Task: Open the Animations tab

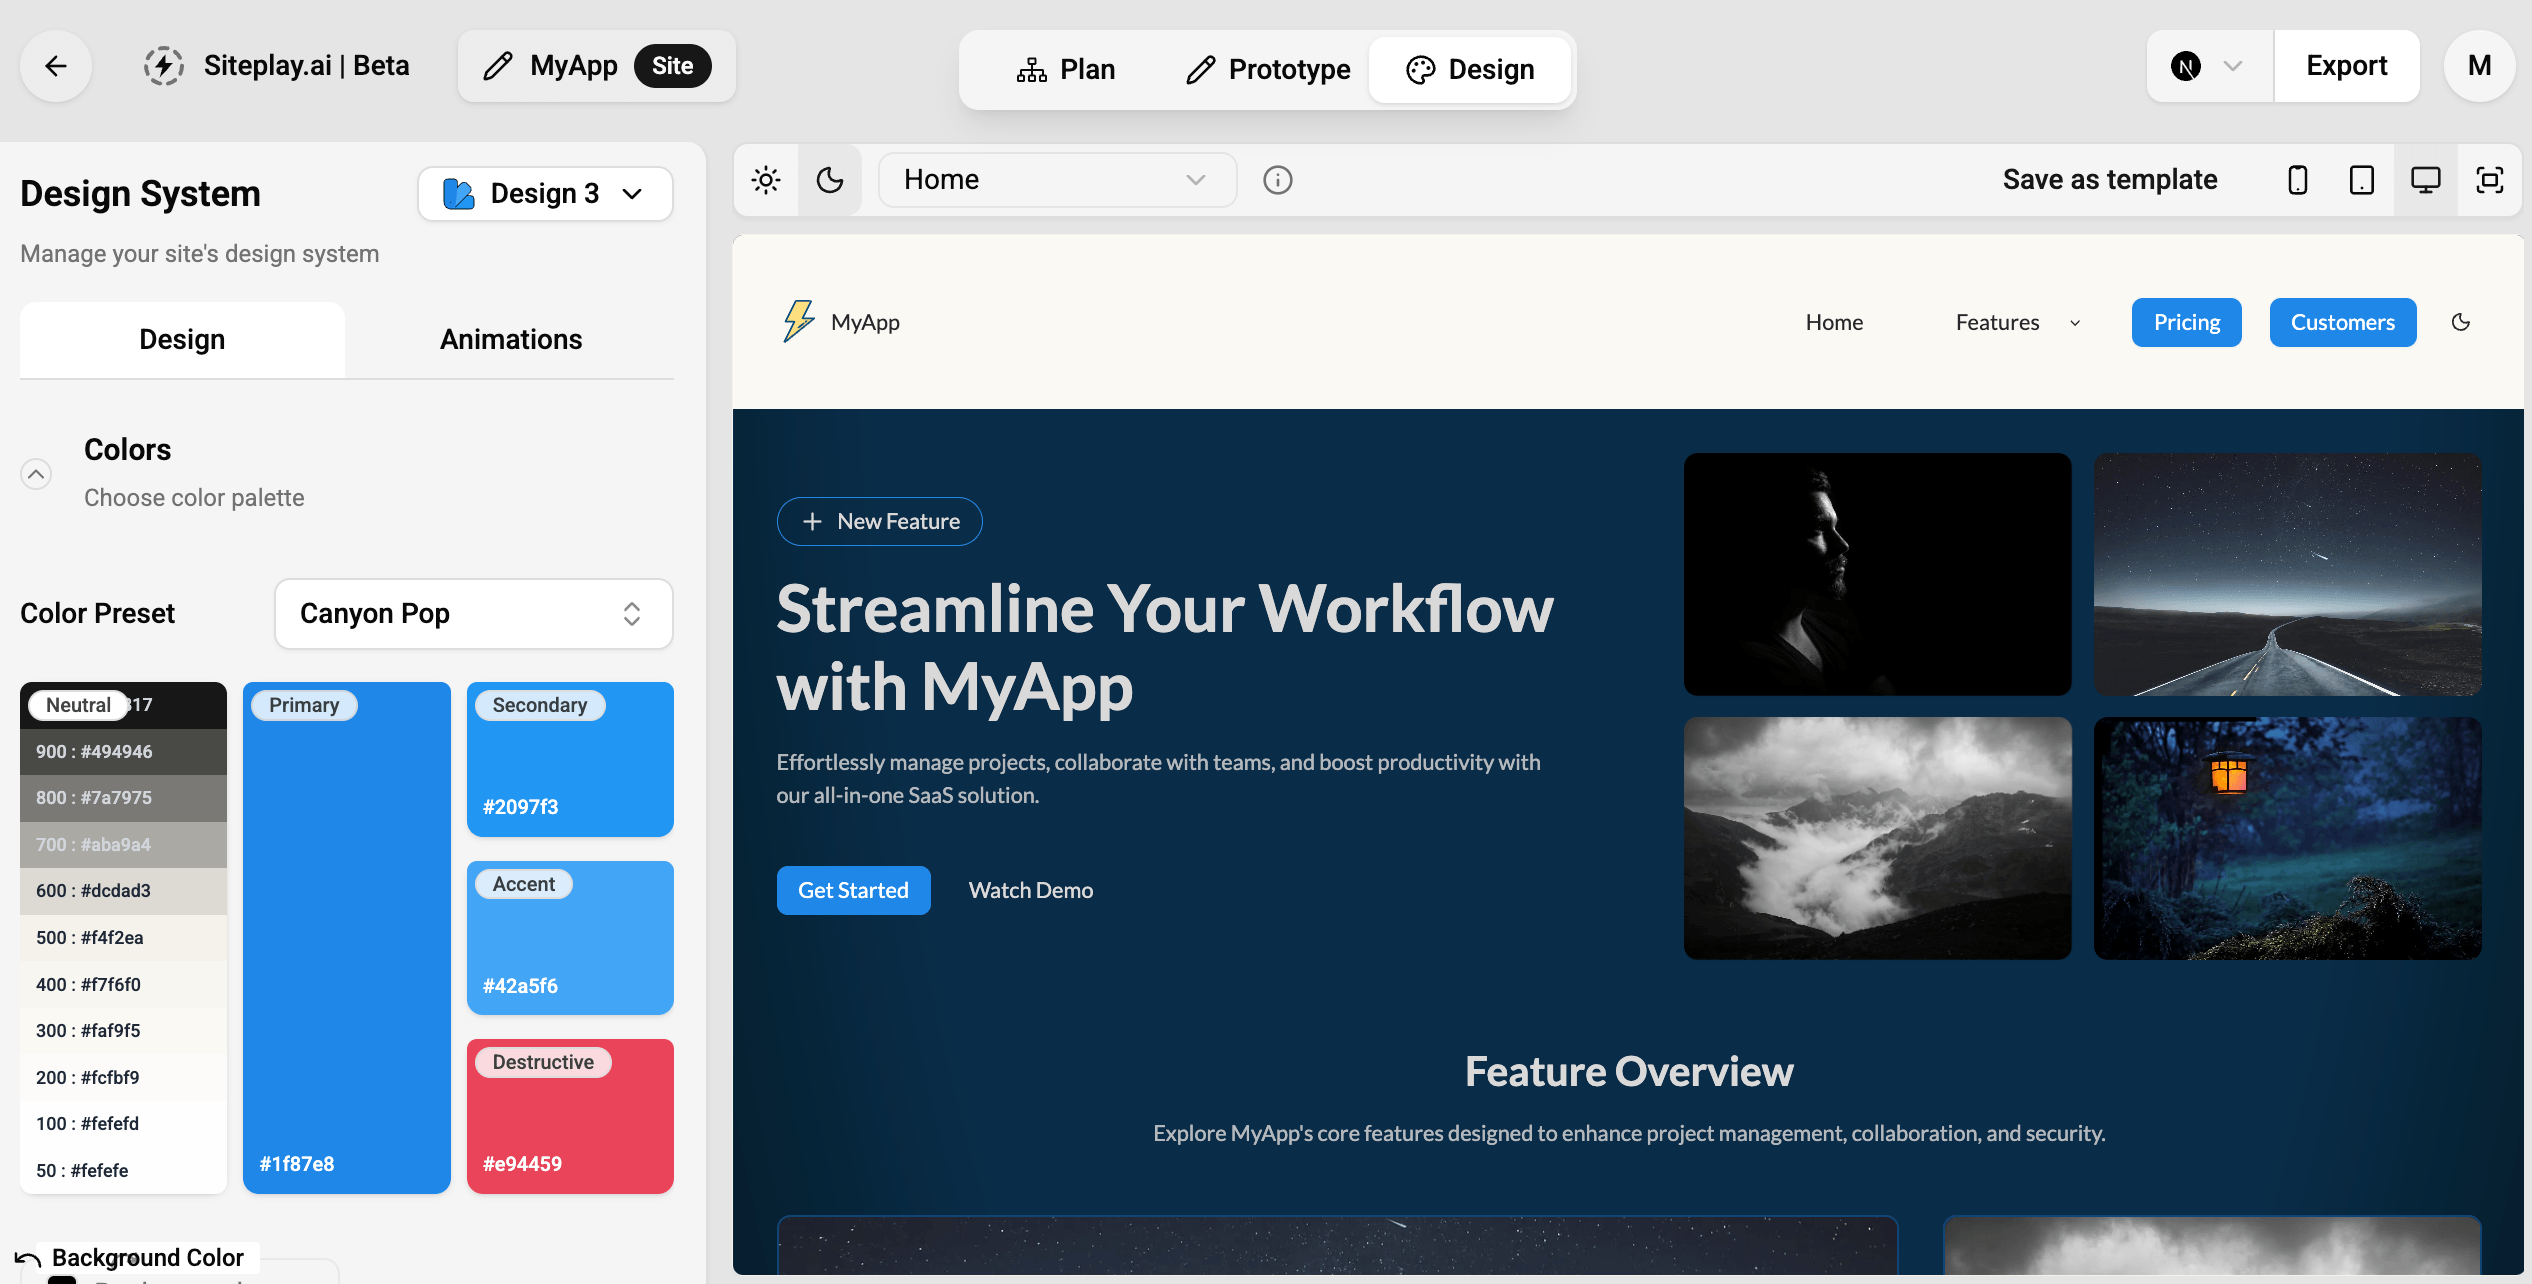Action: (511, 340)
